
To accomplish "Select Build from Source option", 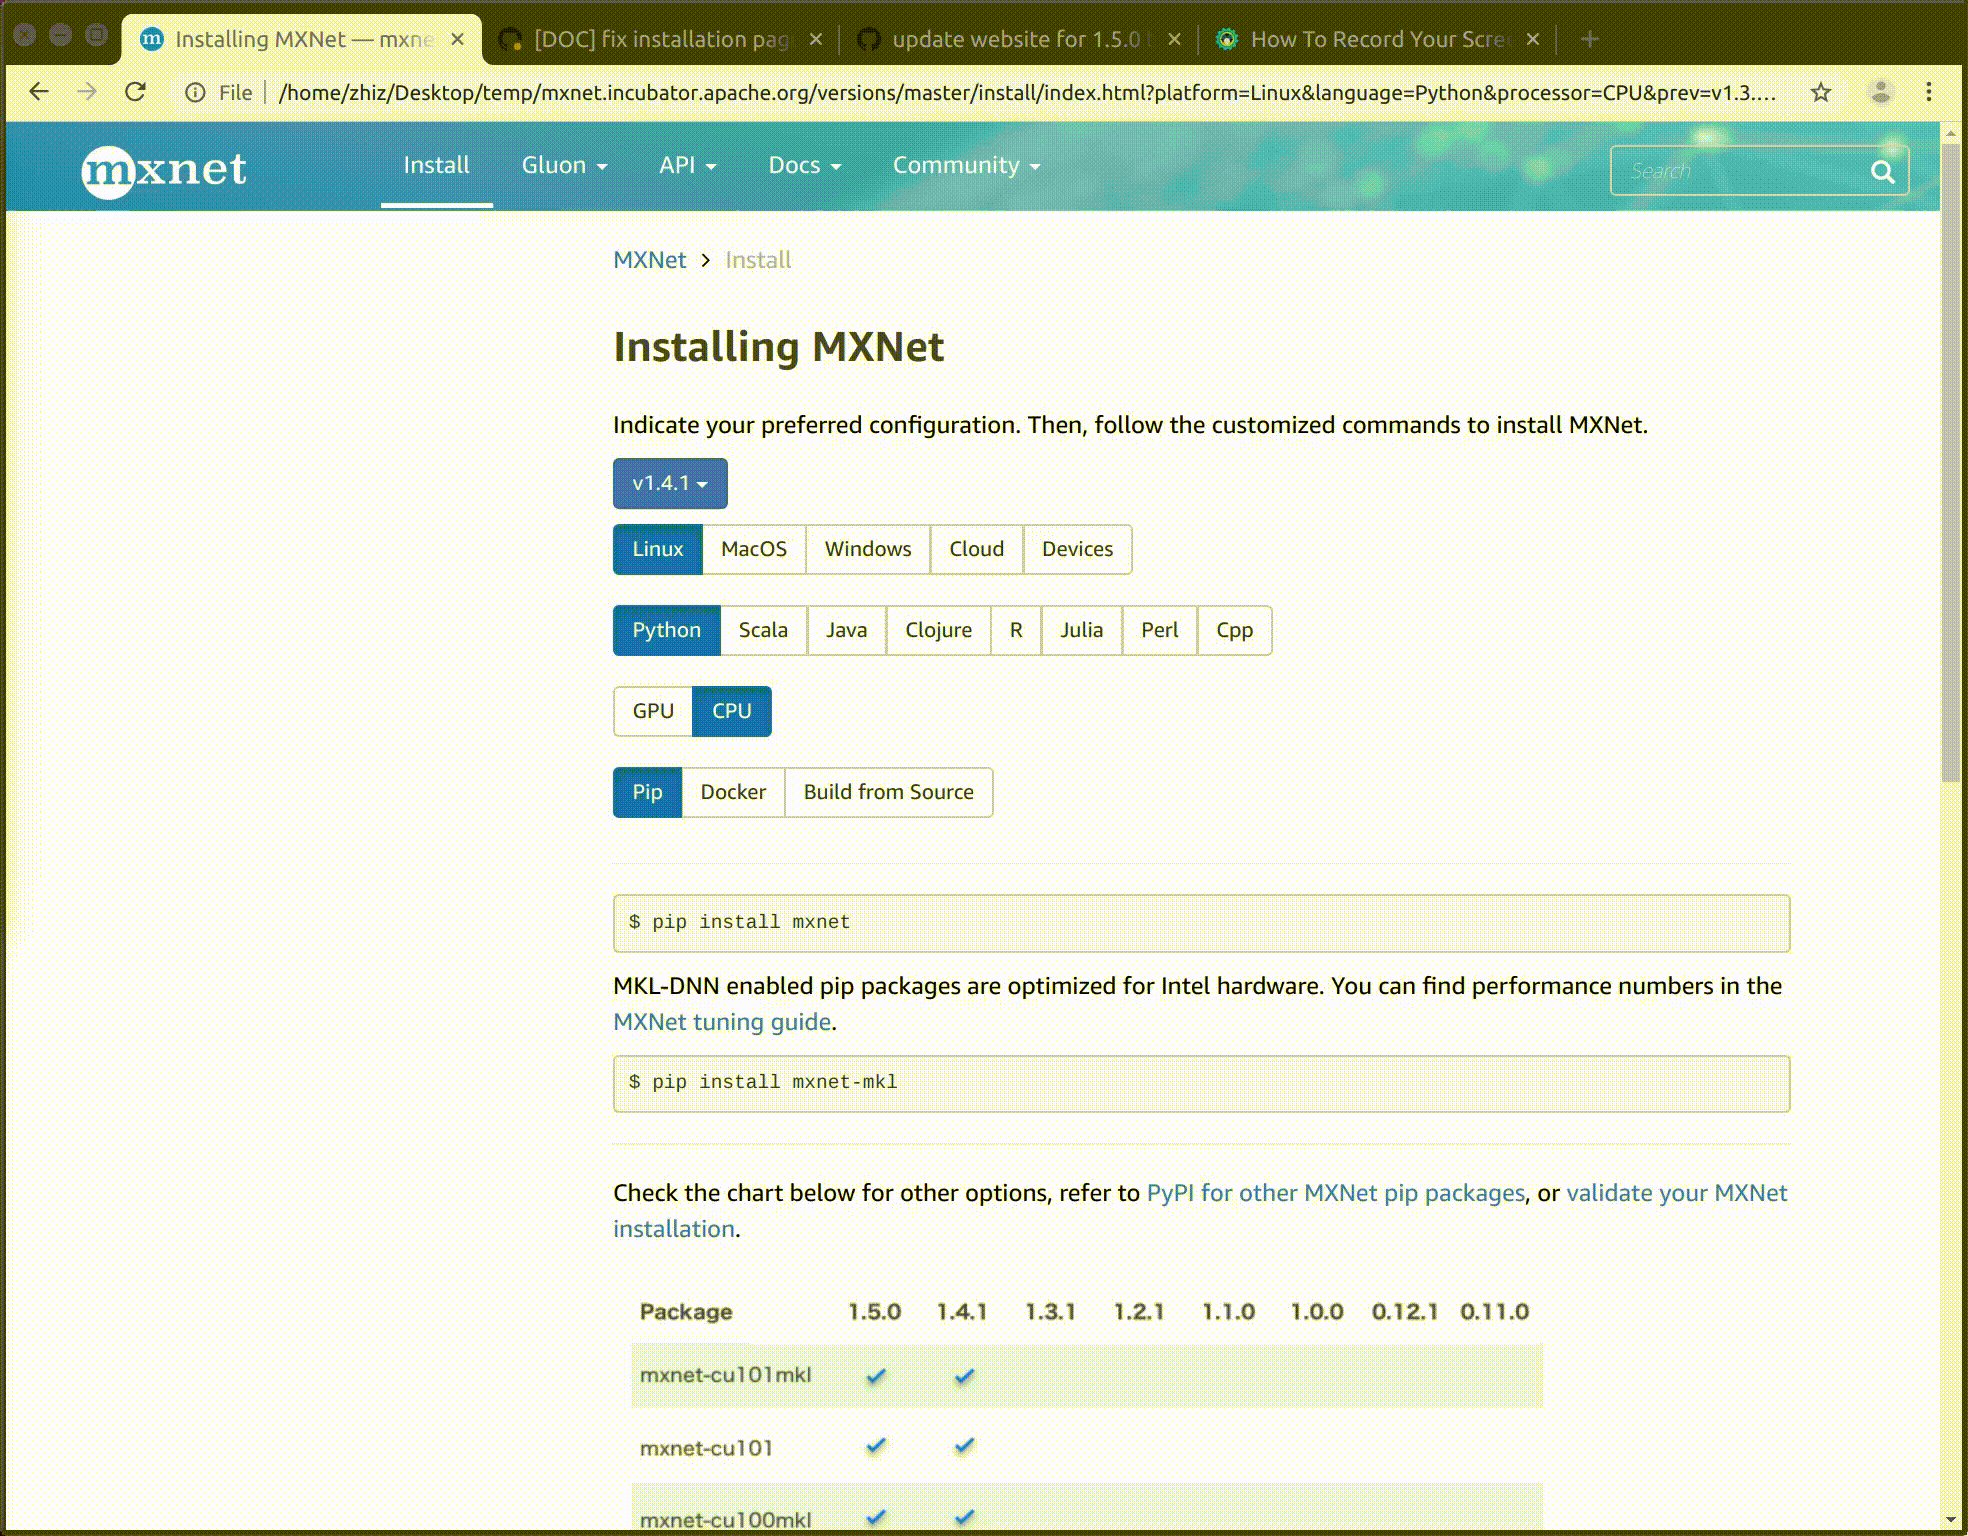I will [888, 792].
